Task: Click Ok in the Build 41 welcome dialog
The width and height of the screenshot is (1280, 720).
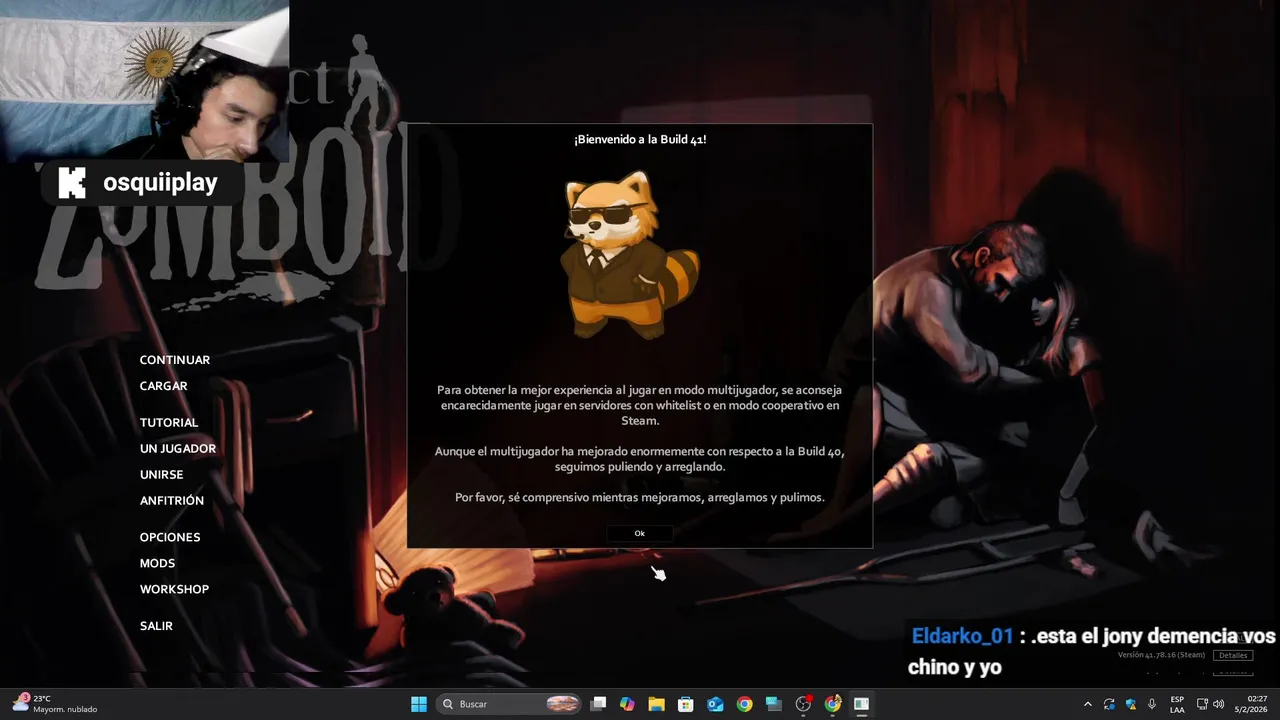Action: click(x=640, y=533)
